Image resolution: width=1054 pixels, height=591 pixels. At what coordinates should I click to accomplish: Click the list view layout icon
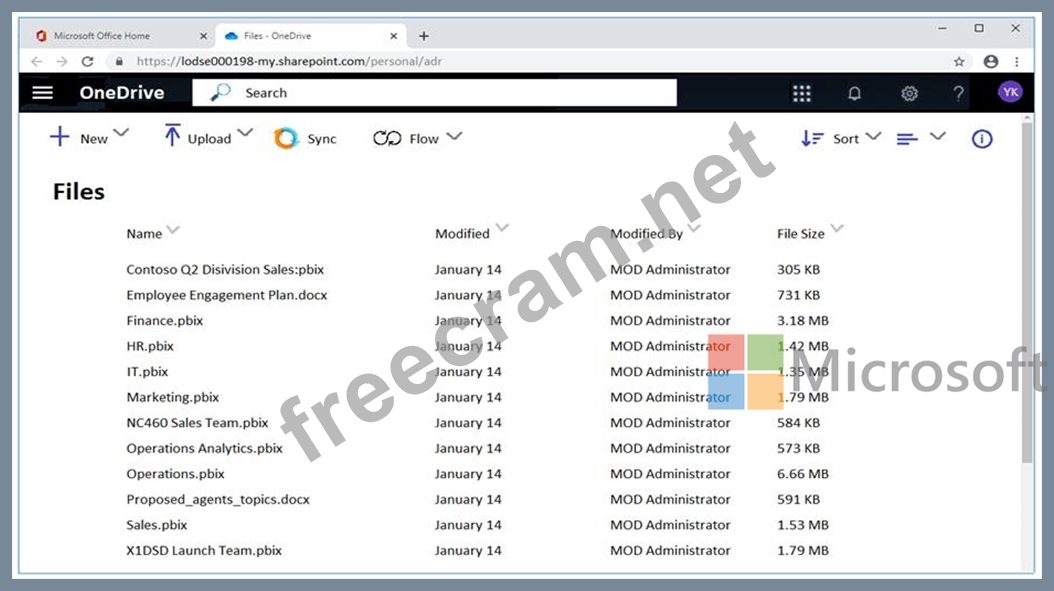pyautogui.click(x=907, y=139)
